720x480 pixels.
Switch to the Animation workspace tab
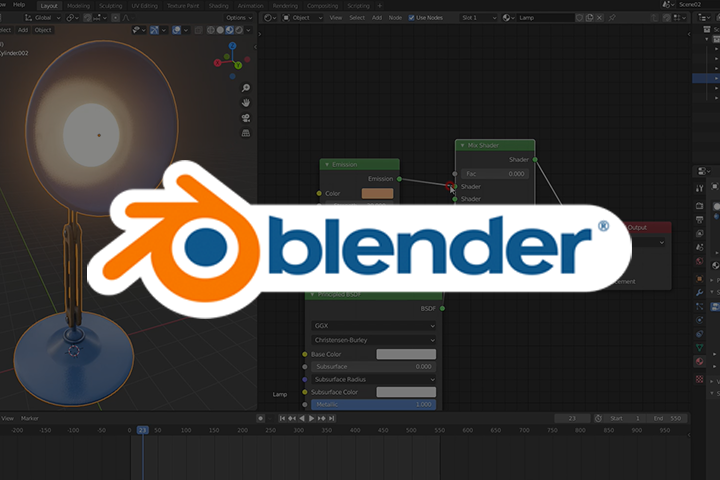coord(251,6)
